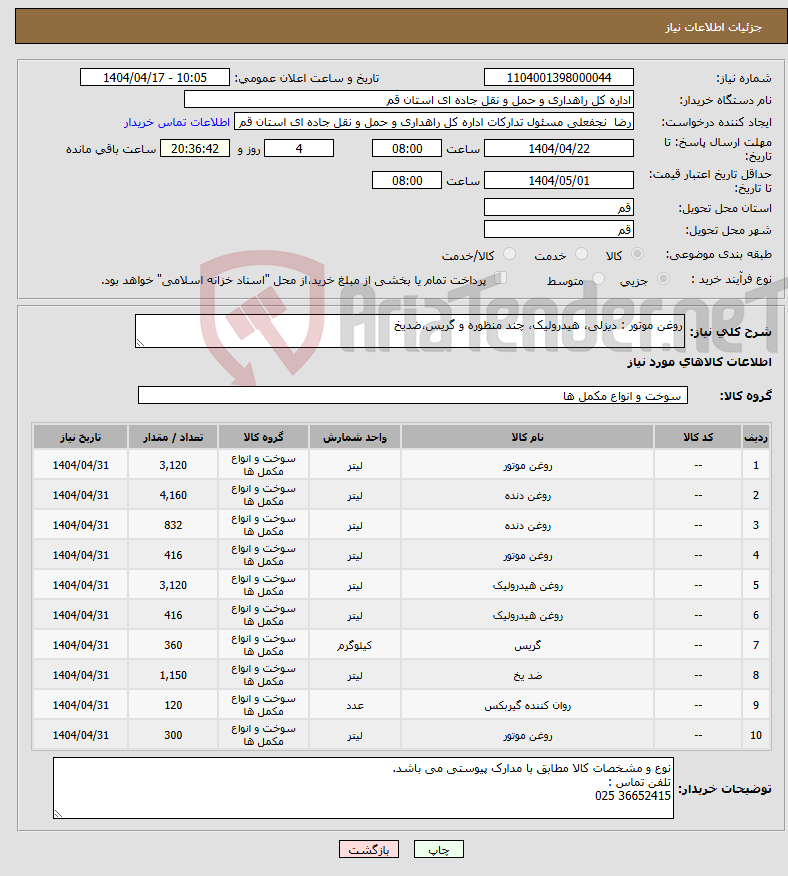Click the remaining time field 20:36:42
788x876 pixels.
click(x=195, y=149)
